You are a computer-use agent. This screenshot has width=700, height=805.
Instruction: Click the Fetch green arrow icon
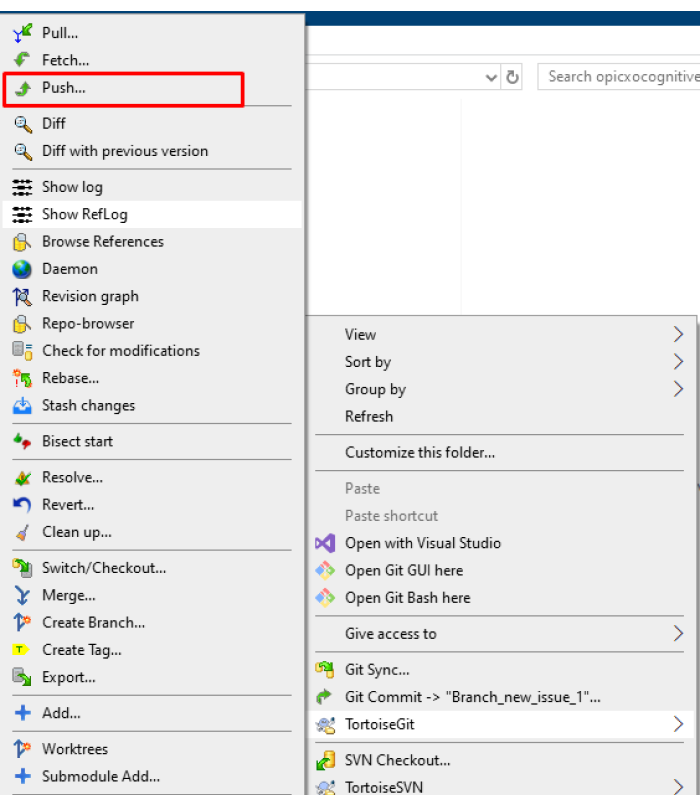tap(23, 60)
